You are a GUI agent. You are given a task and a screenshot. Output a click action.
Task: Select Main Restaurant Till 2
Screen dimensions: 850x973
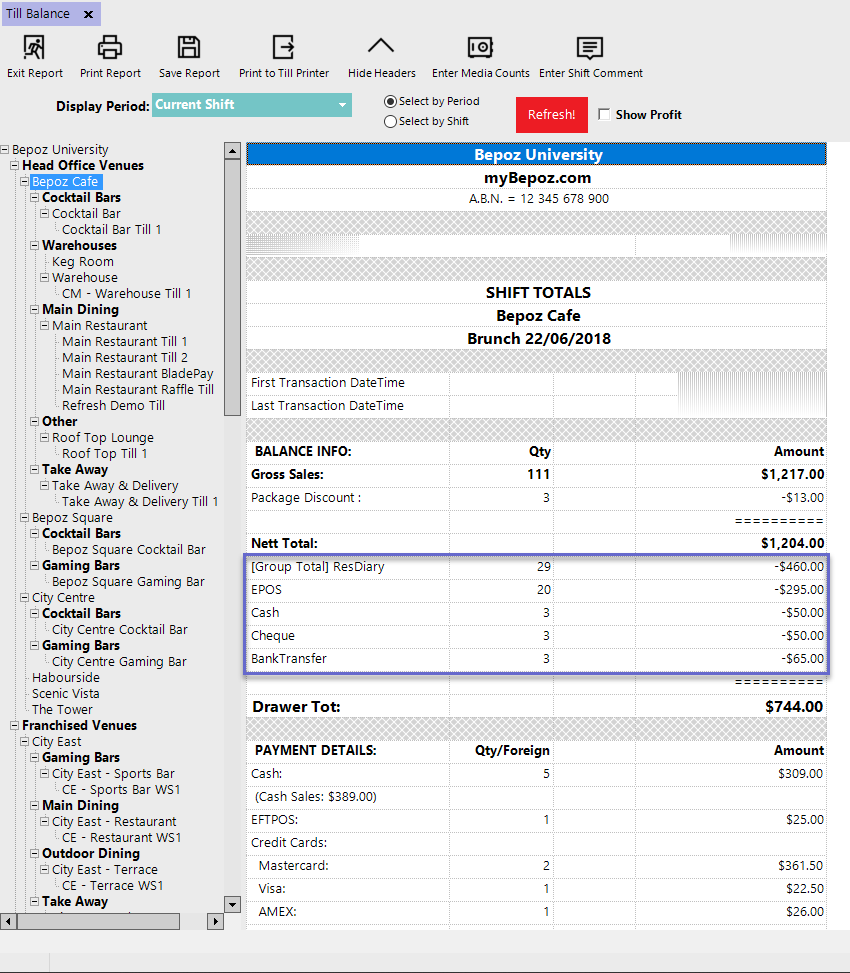tap(125, 358)
